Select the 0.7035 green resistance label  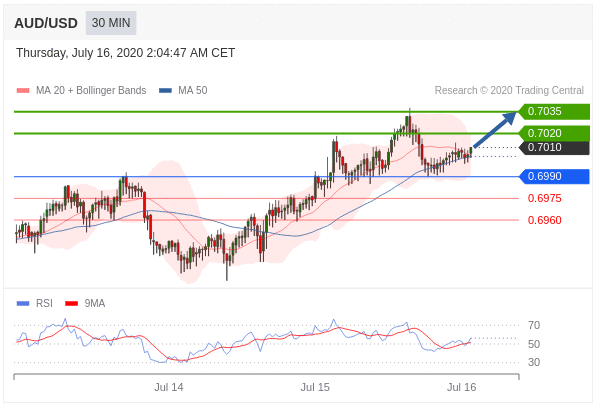[x=554, y=112]
